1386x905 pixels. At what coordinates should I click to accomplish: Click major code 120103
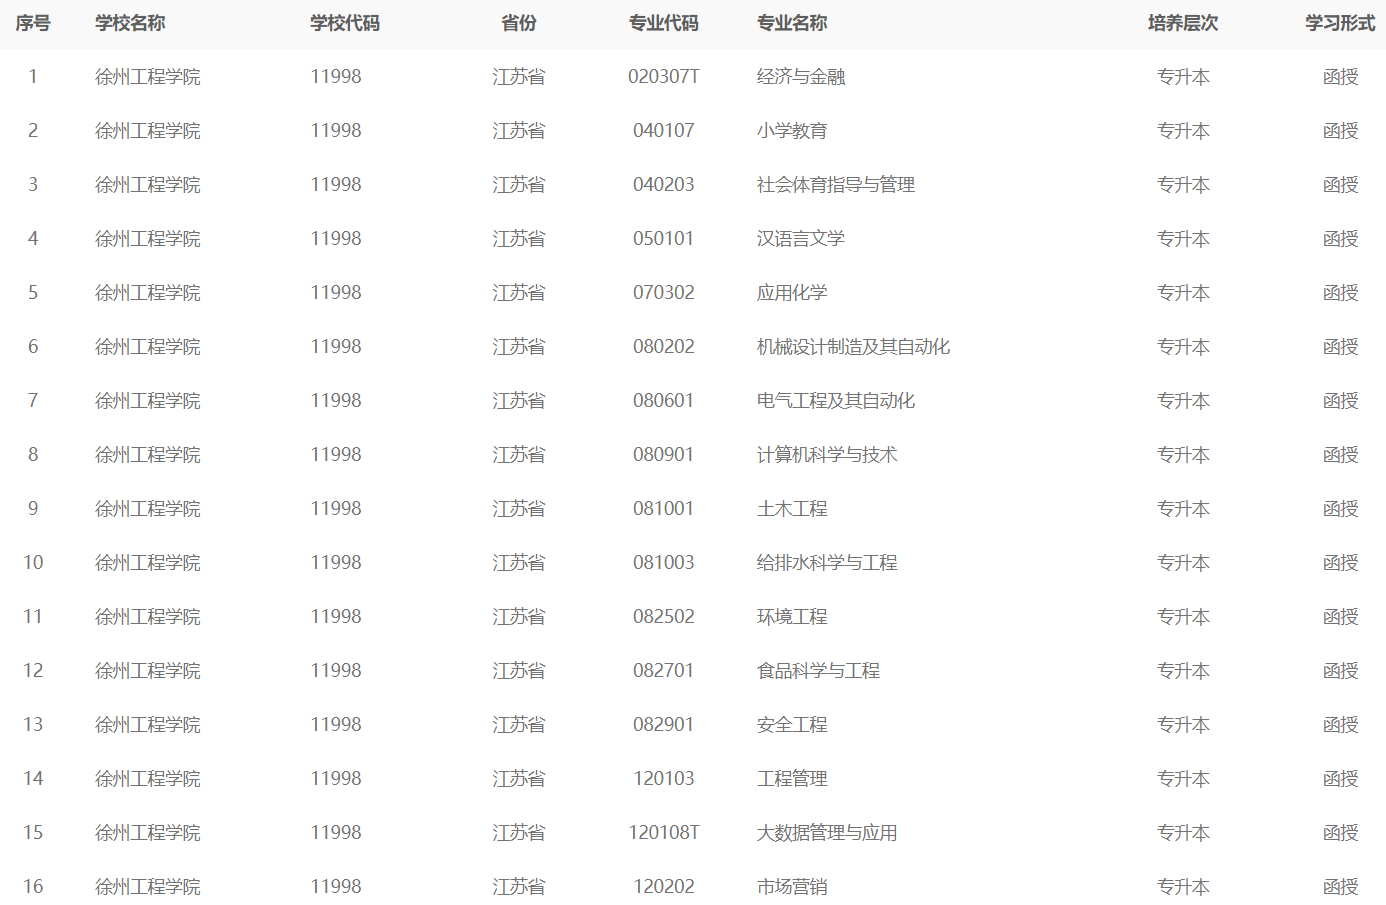664,779
